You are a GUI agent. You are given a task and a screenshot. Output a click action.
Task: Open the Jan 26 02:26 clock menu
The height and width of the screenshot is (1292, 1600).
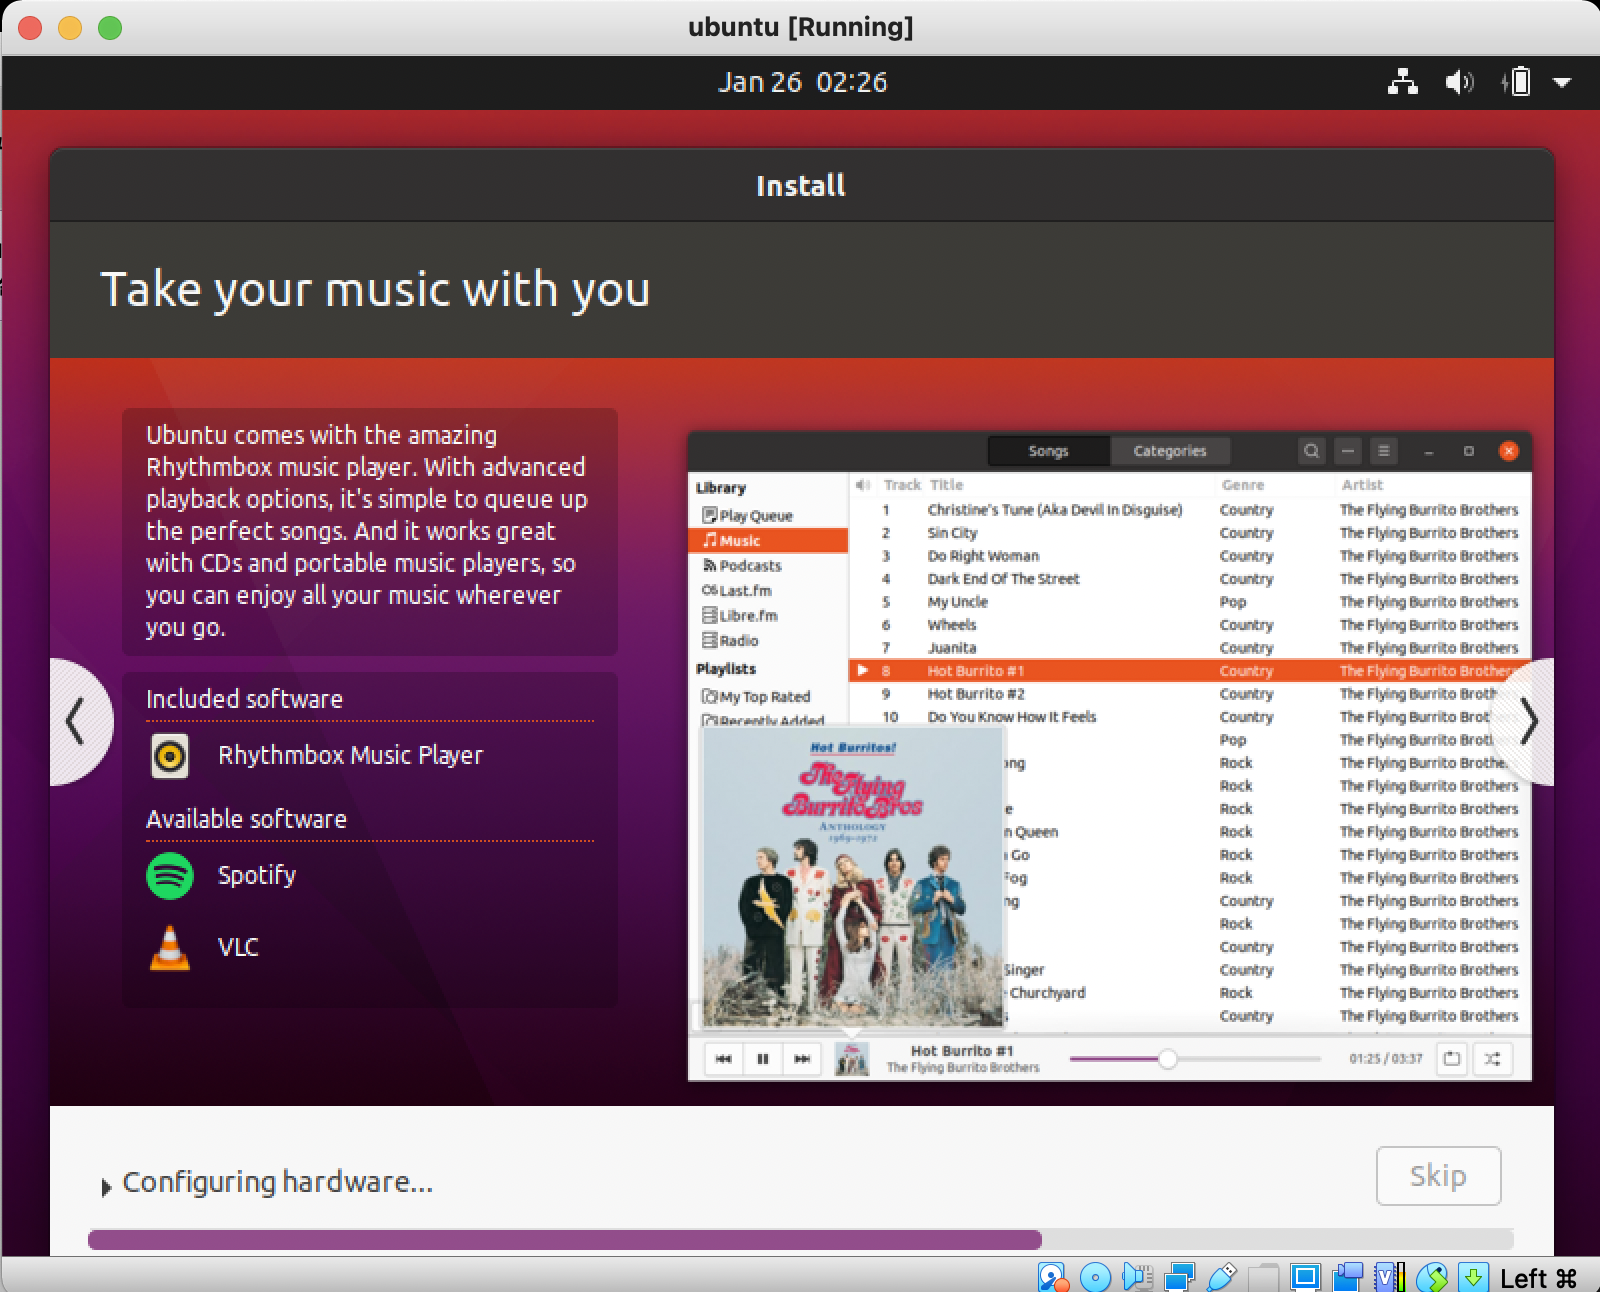coord(802,82)
